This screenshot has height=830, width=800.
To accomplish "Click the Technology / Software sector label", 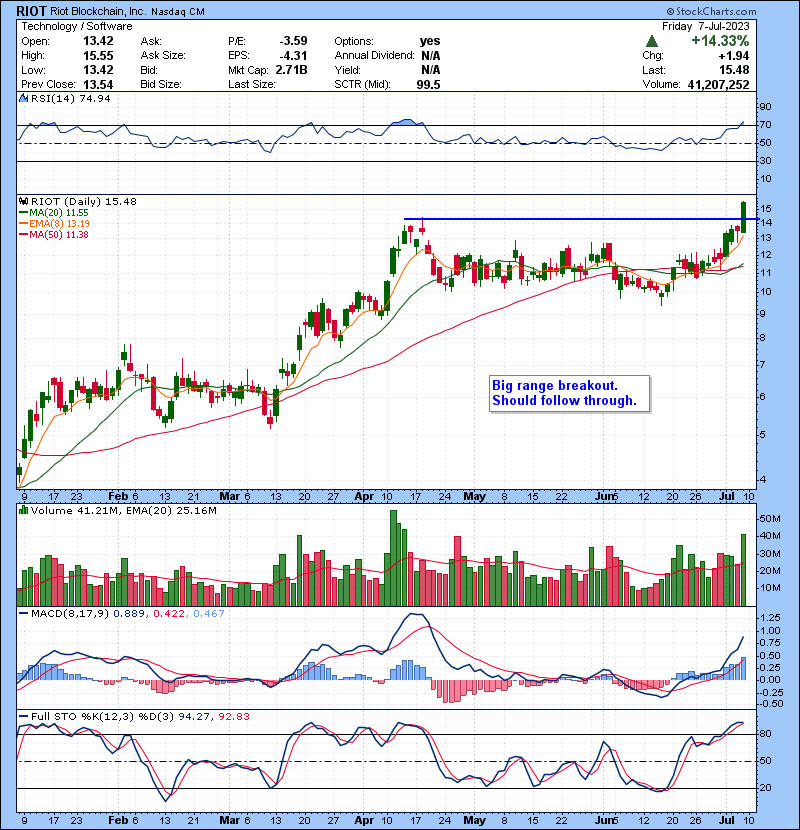I will (x=77, y=26).
